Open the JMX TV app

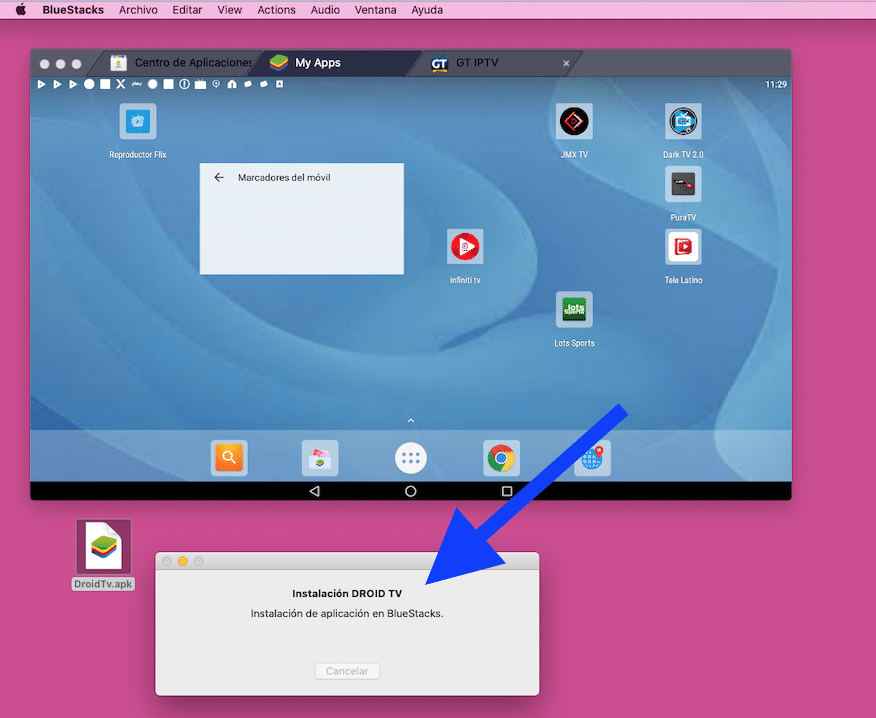tap(574, 121)
